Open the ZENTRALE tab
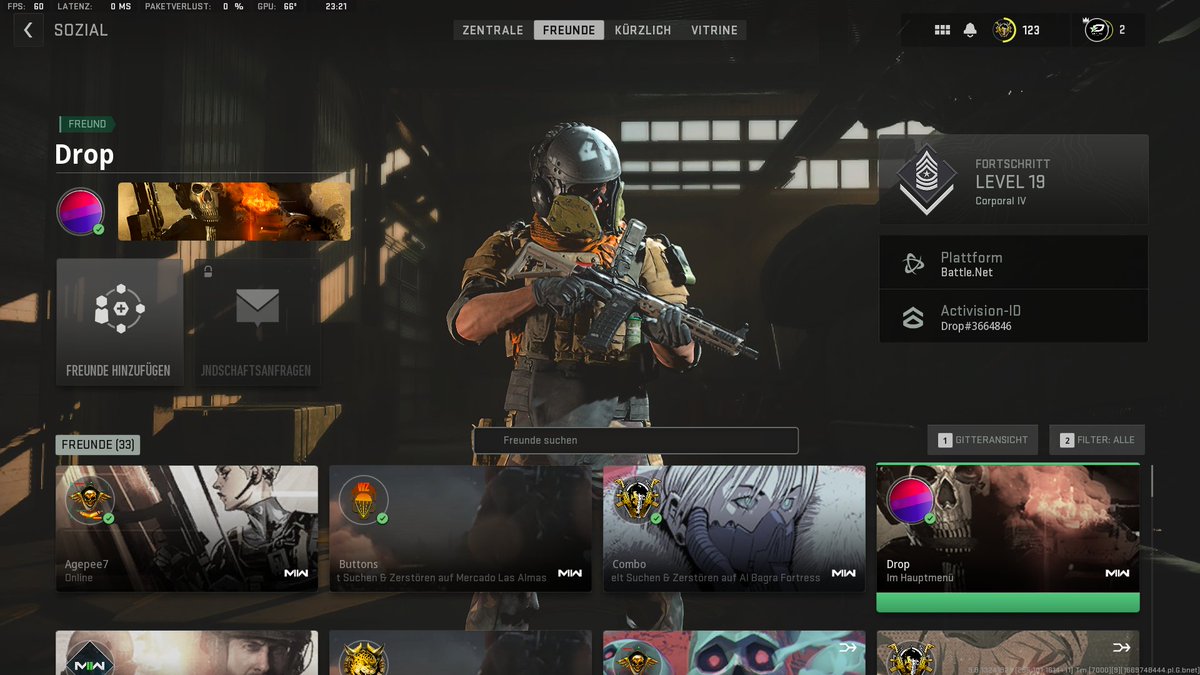This screenshot has height=675, width=1200. pyautogui.click(x=493, y=30)
